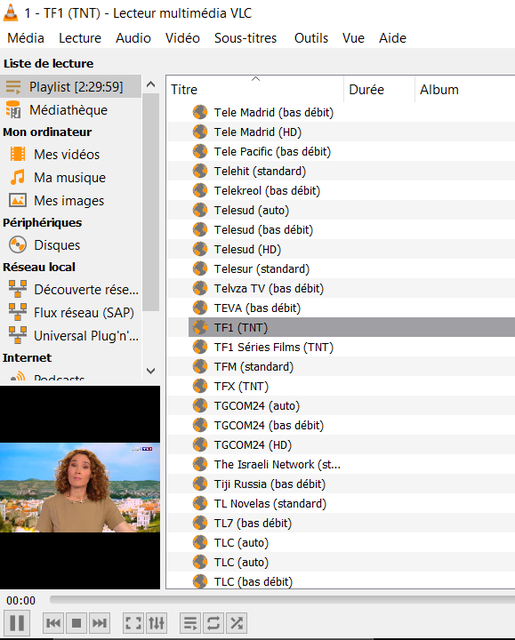This screenshot has height=640, width=515.
Task: Click the Flux réseau network icon
Action: [18, 312]
